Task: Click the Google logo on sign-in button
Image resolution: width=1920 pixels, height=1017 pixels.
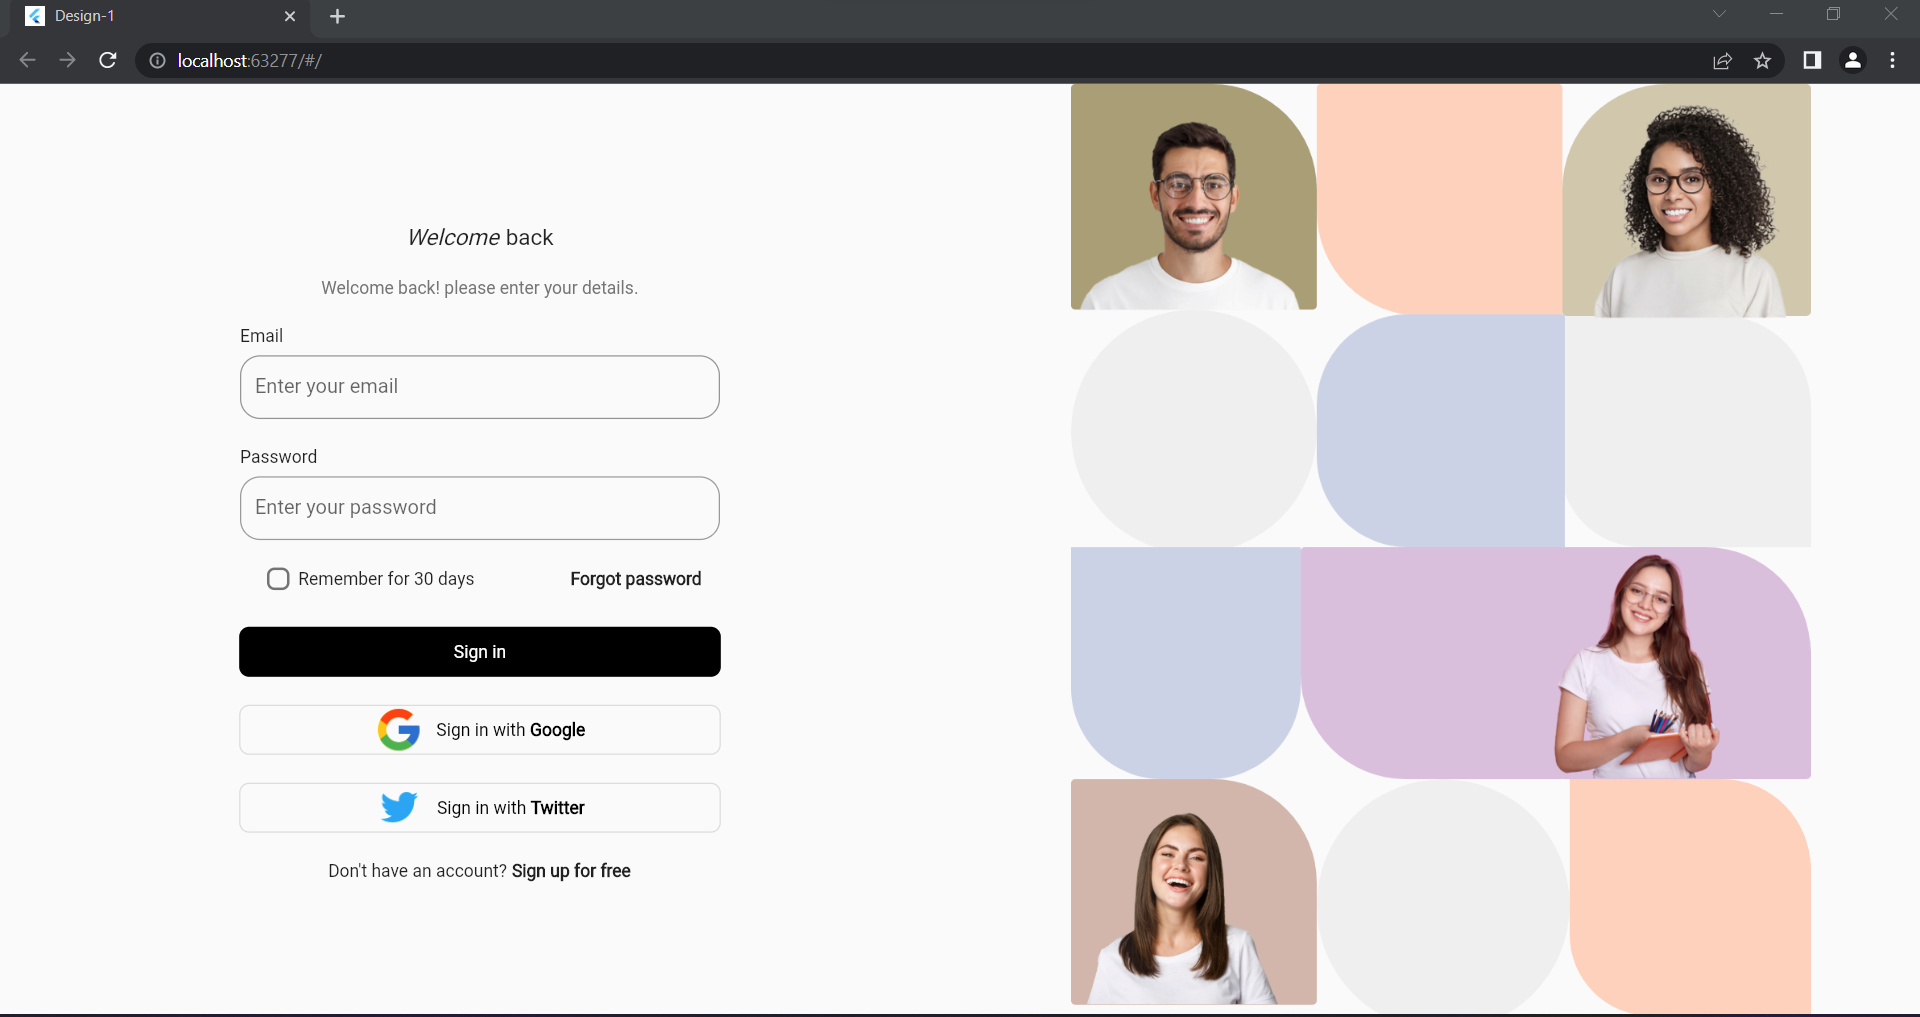Action: (399, 729)
